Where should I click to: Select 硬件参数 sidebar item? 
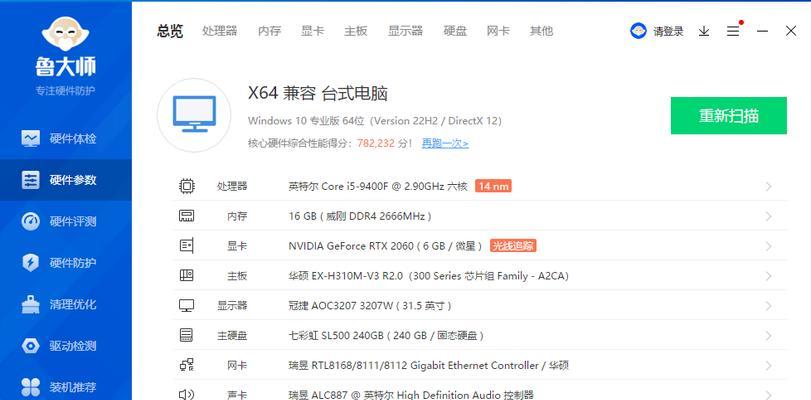[x=66, y=180]
